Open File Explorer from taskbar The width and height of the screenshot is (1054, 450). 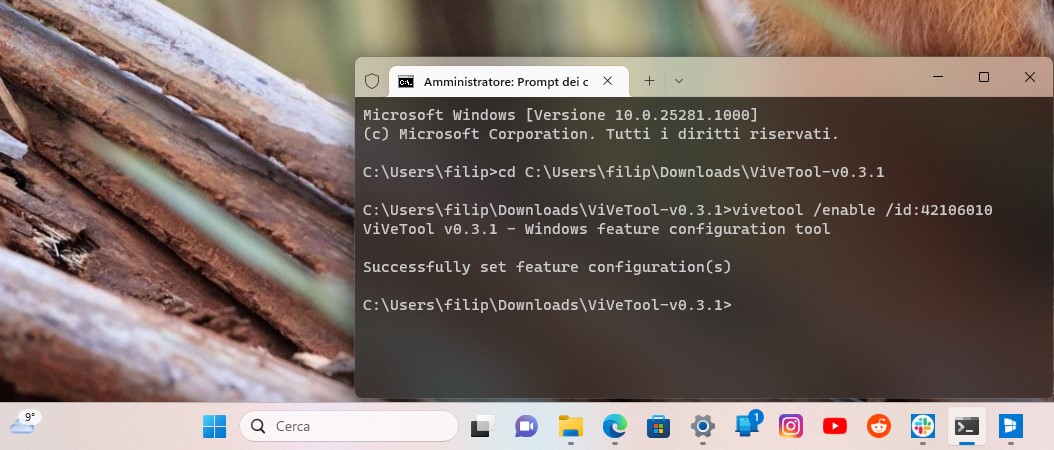[571, 426]
